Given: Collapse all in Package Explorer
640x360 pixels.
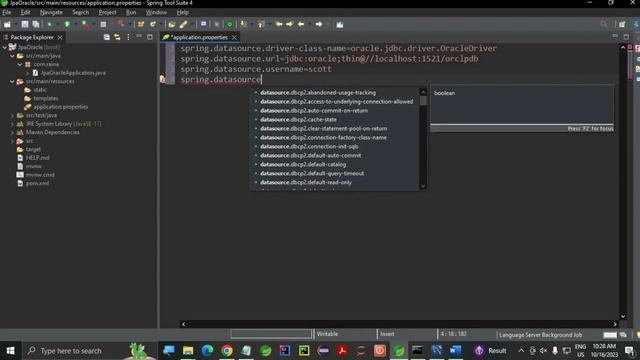Looking at the screenshot, I should click(x=107, y=37).
